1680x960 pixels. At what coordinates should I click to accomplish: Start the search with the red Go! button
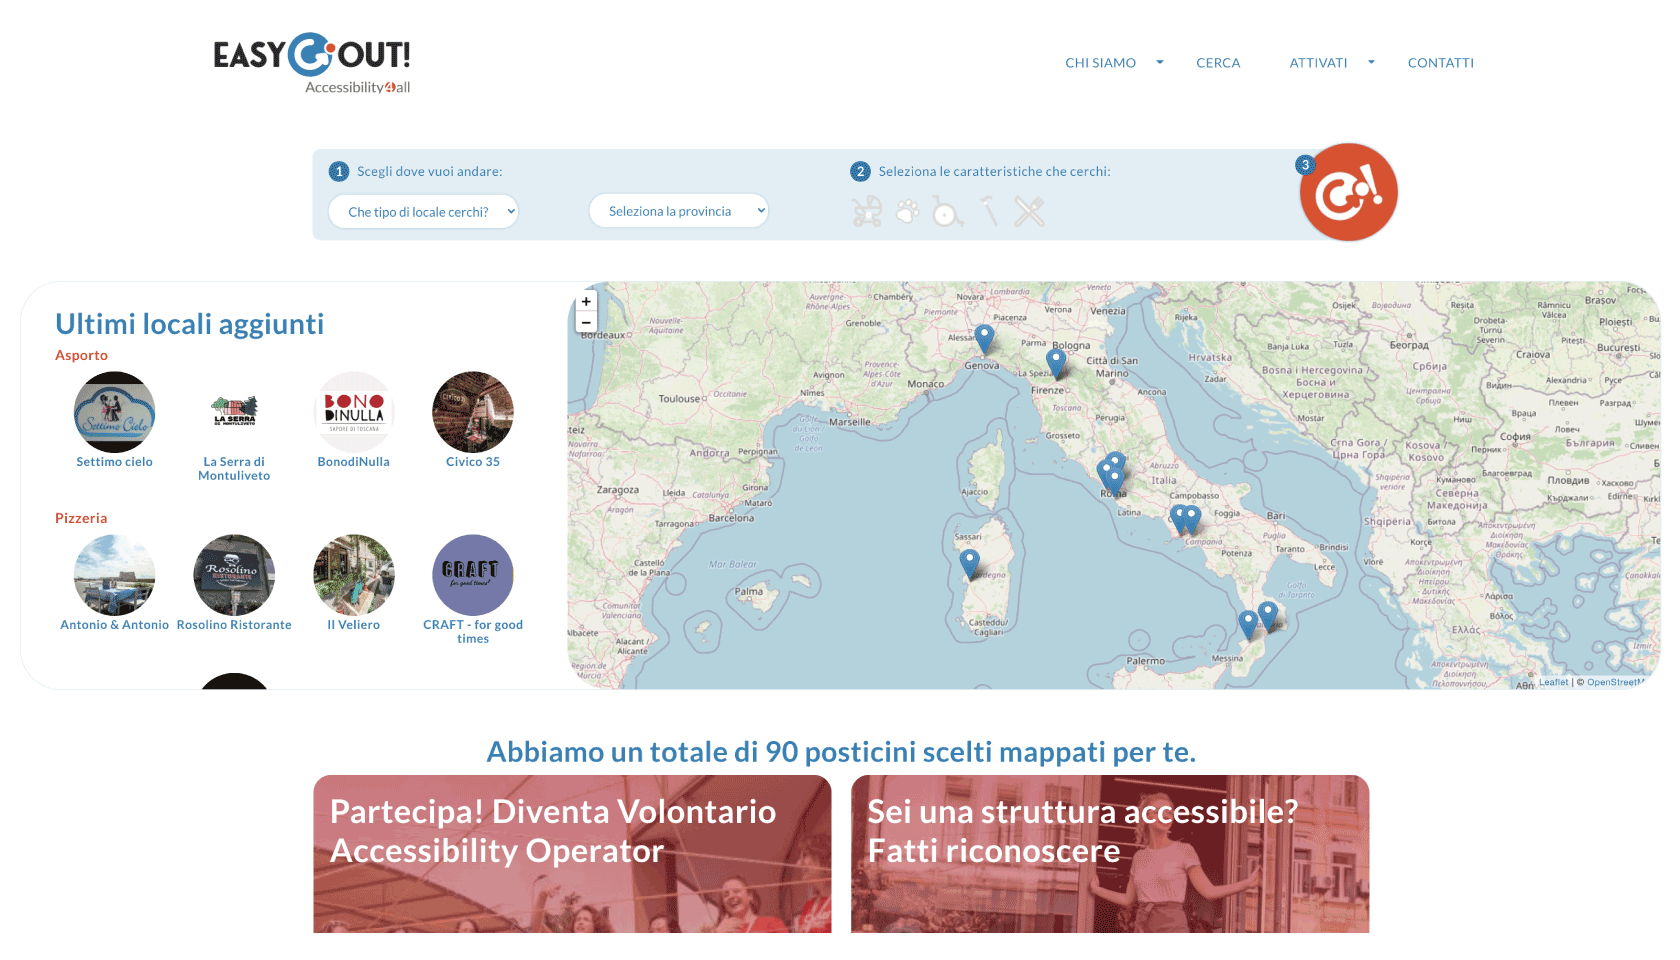tap(1348, 192)
